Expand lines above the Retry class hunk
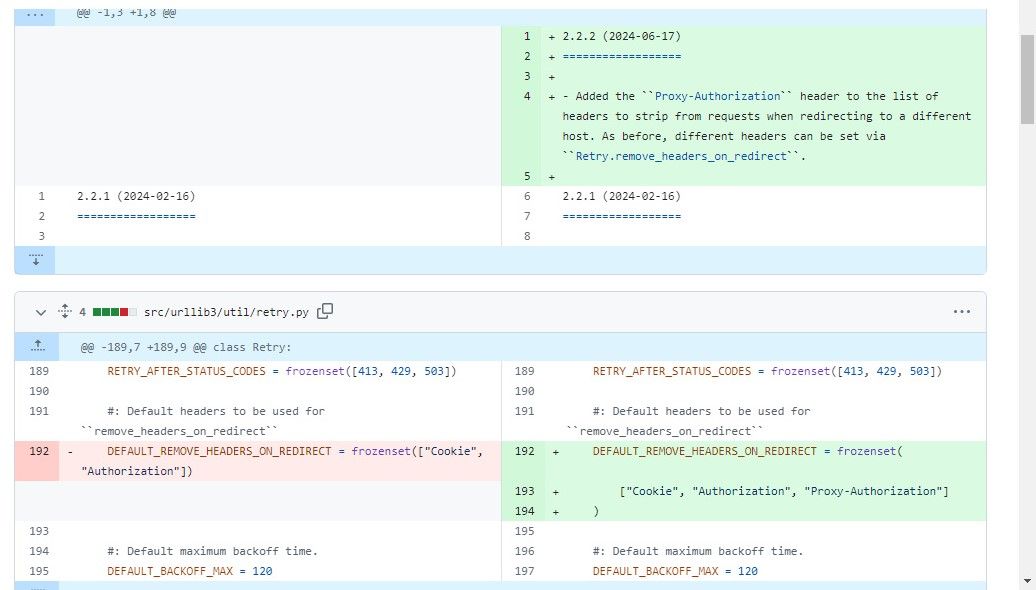Screen dimensions: 1036x590 tap(35, 346)
